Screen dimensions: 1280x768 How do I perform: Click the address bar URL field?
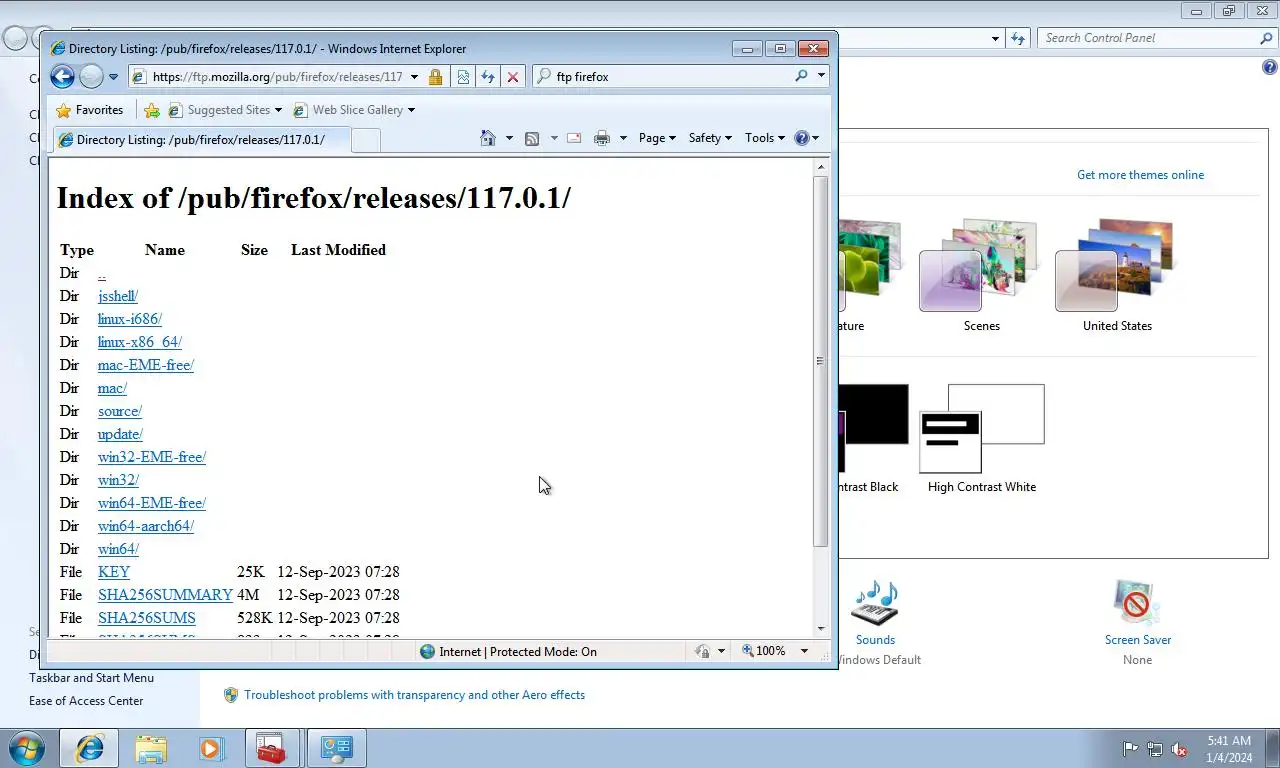[x=277, y=77]
